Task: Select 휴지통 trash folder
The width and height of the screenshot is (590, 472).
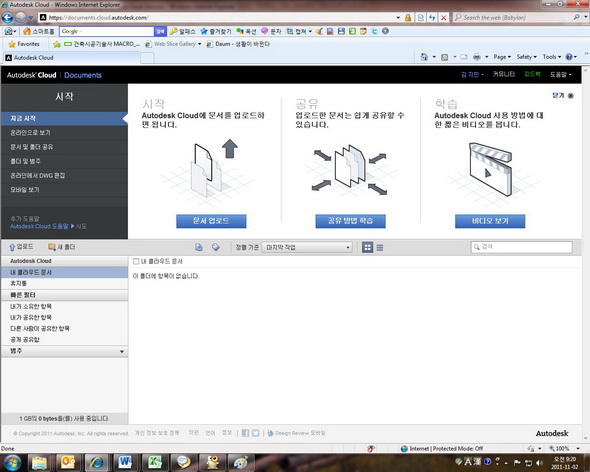Action: [64, 283]
